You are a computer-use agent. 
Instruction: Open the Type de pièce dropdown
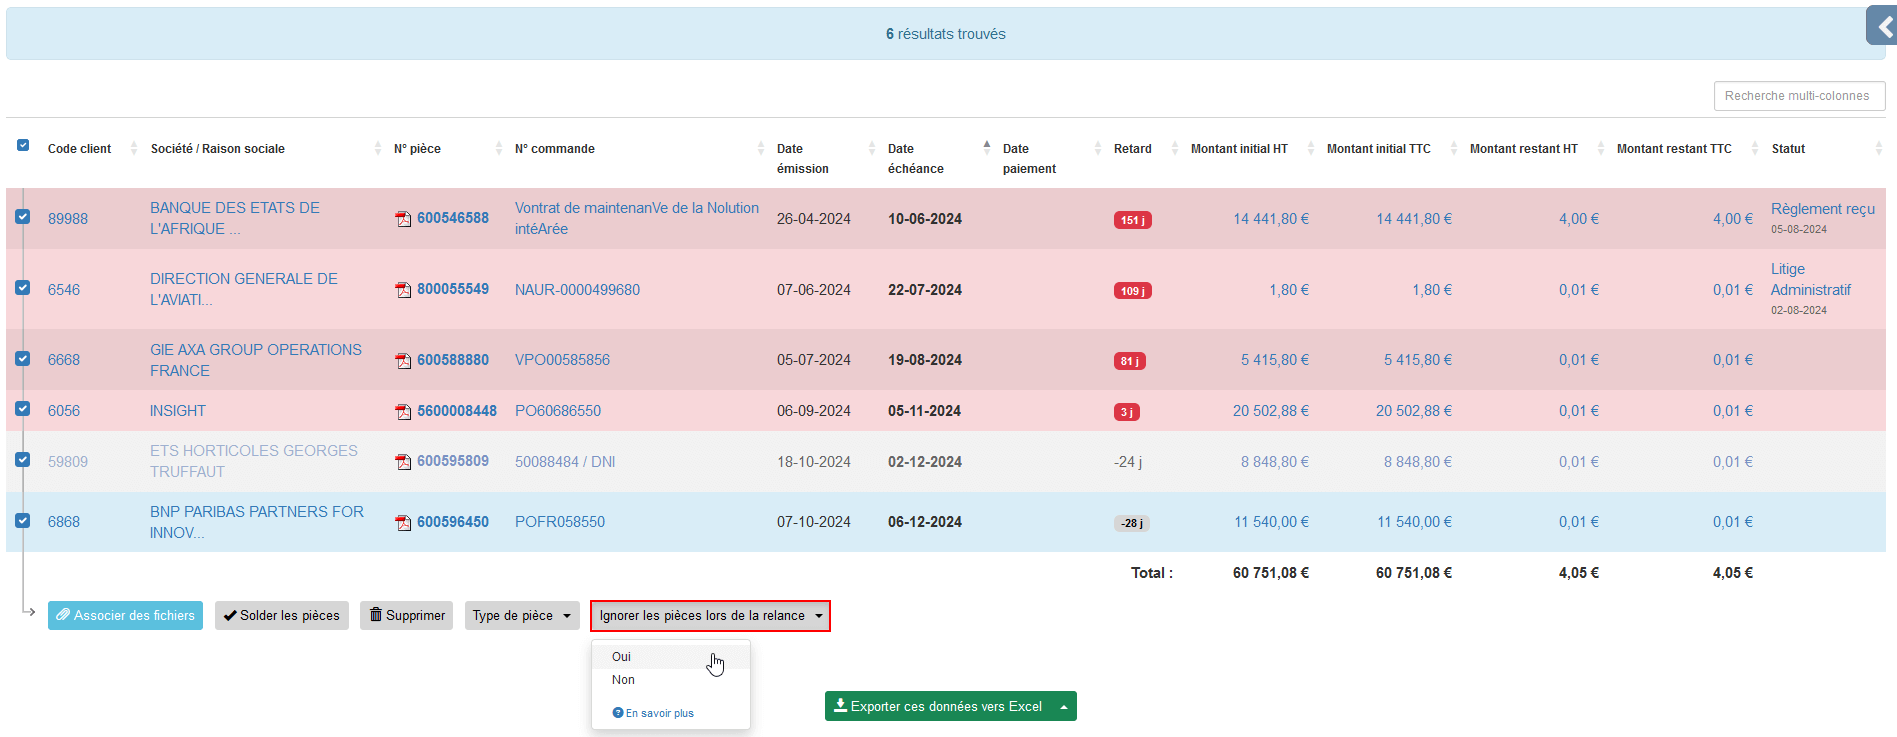tap(521, 616)
